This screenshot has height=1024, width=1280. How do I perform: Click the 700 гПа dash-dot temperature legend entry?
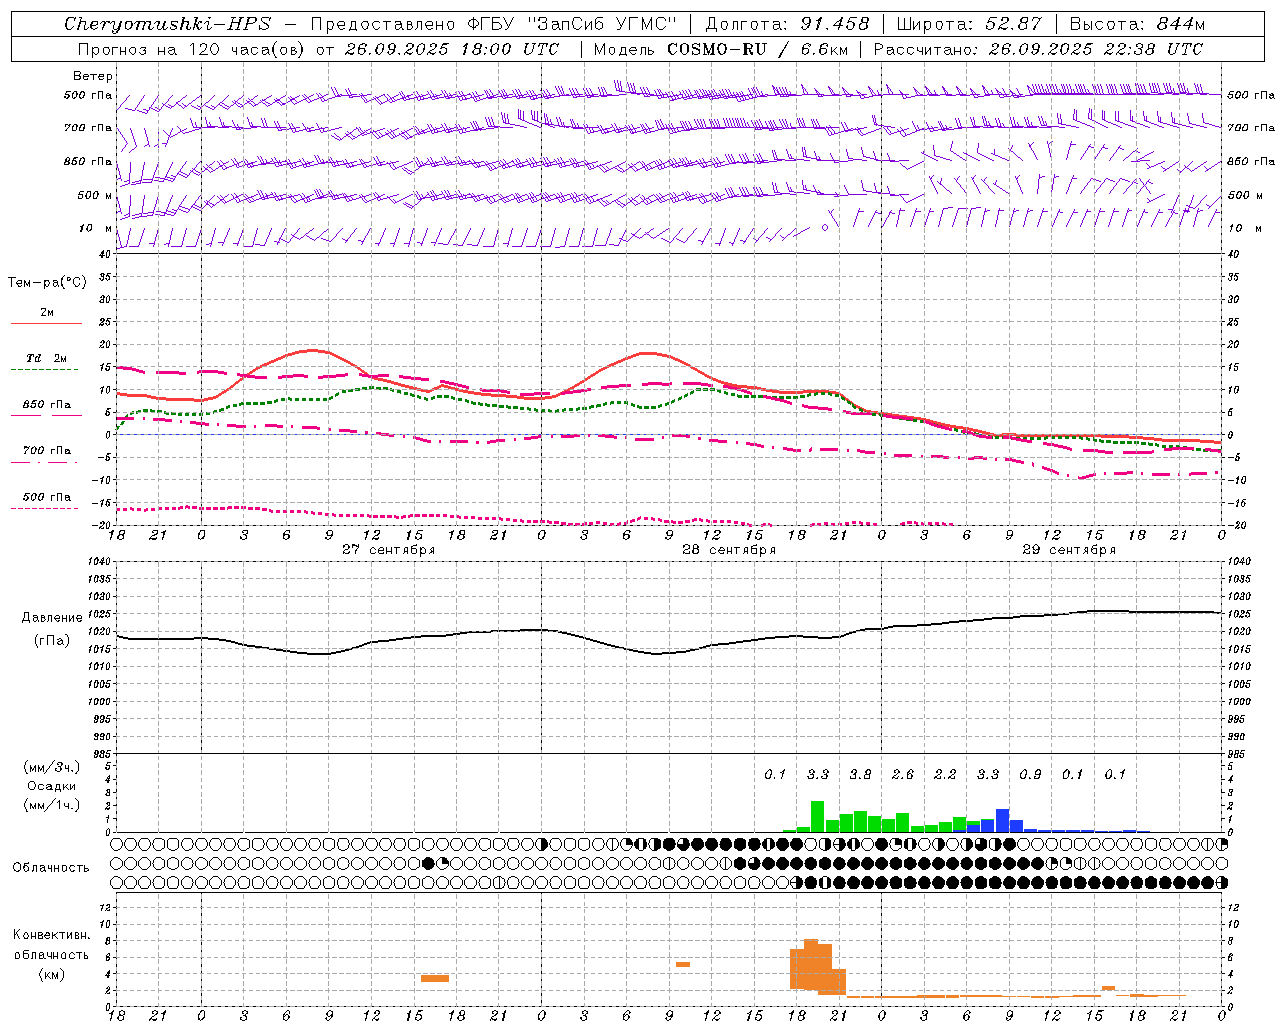(x=46, y=456)
